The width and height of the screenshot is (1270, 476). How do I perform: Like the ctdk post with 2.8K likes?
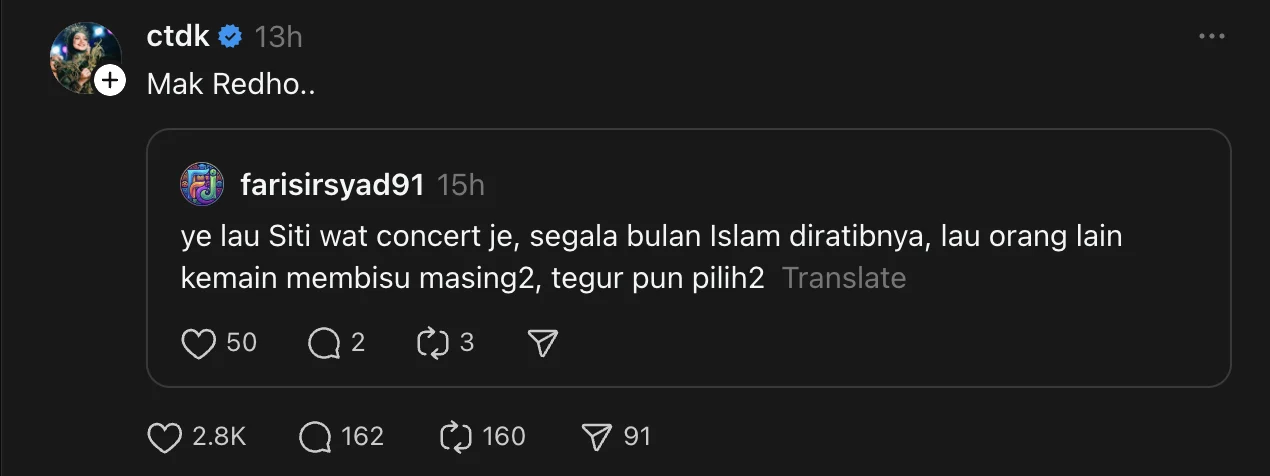(x=163, y=437)
